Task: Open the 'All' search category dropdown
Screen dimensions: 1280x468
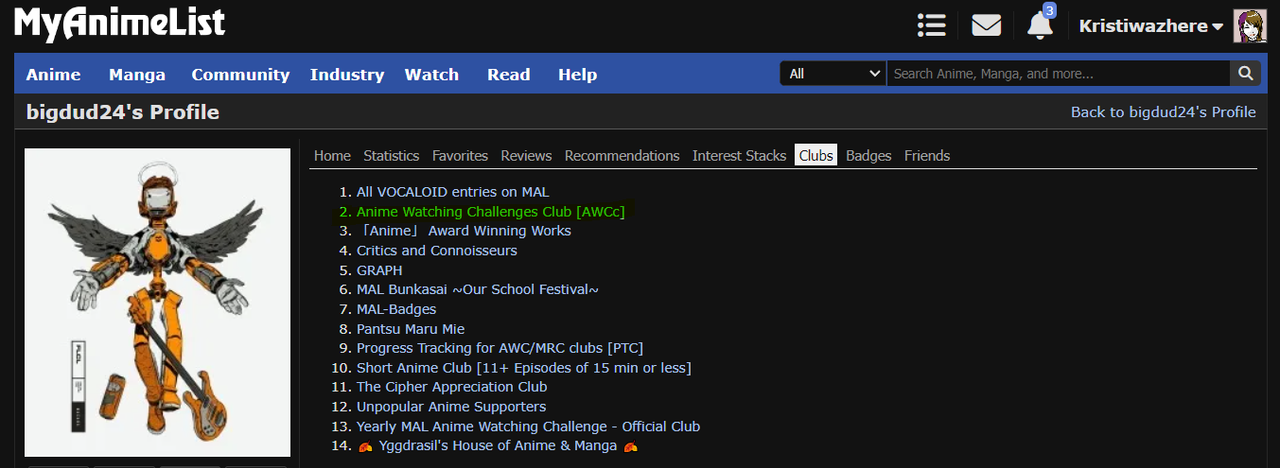Action: tap(833, 73)
